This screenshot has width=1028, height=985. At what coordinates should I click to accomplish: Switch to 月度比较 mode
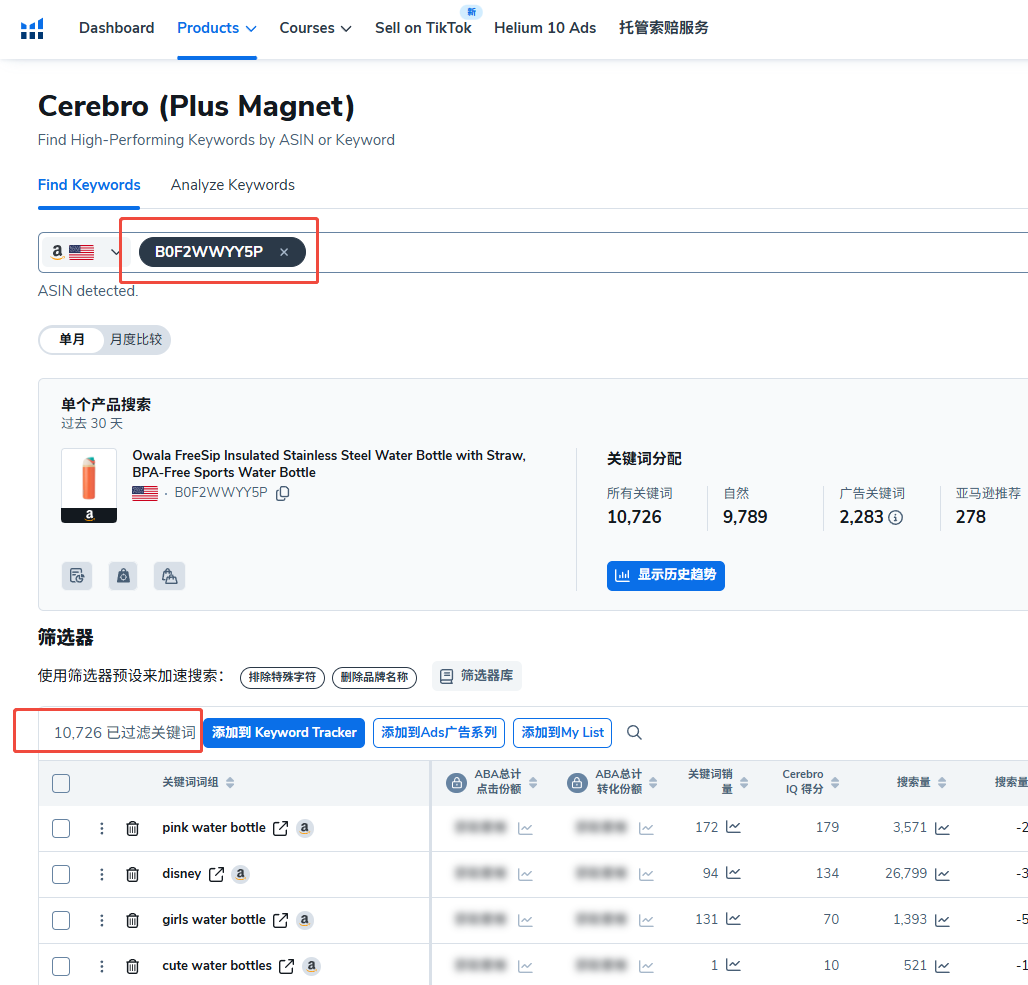[136, 340]
